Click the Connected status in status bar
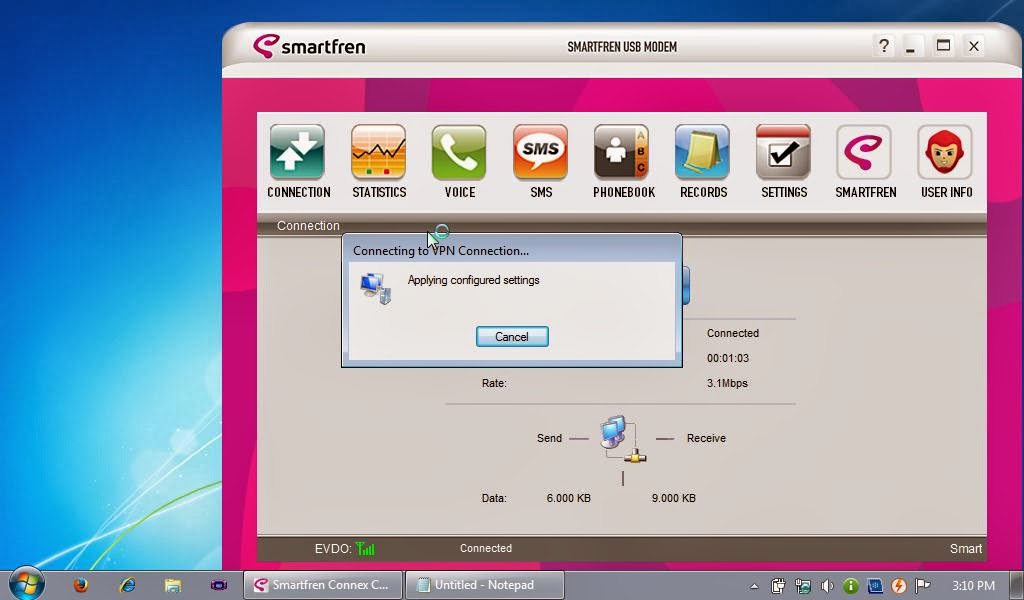1024x600 pixels. [485, 548]
